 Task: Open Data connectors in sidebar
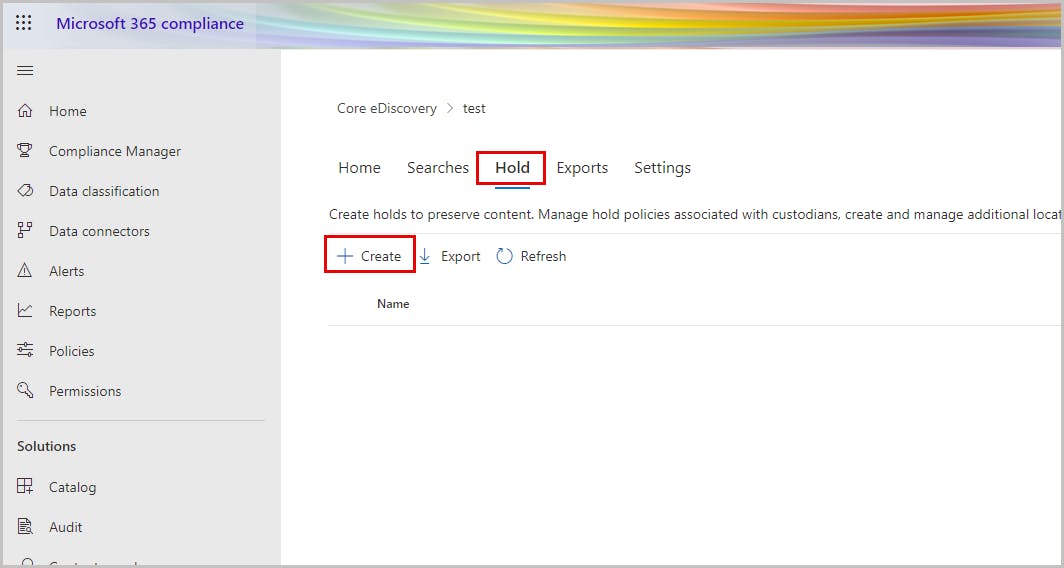click(99, 231)
